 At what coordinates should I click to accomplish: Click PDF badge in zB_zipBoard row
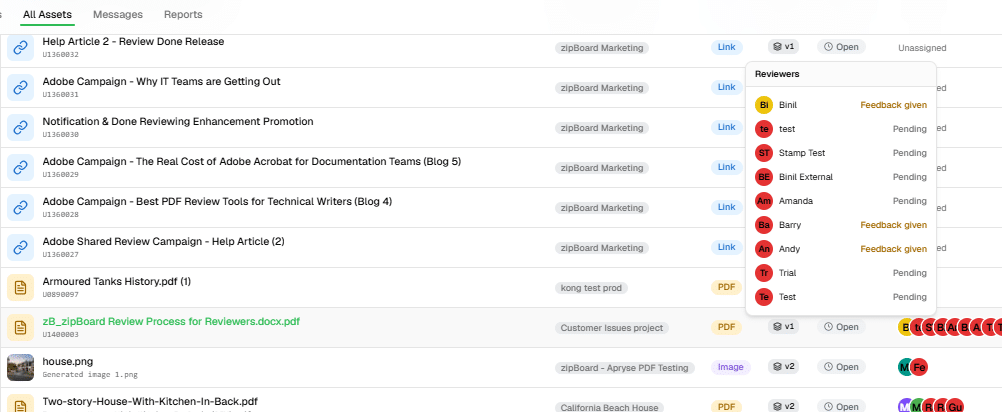(727, 326)
